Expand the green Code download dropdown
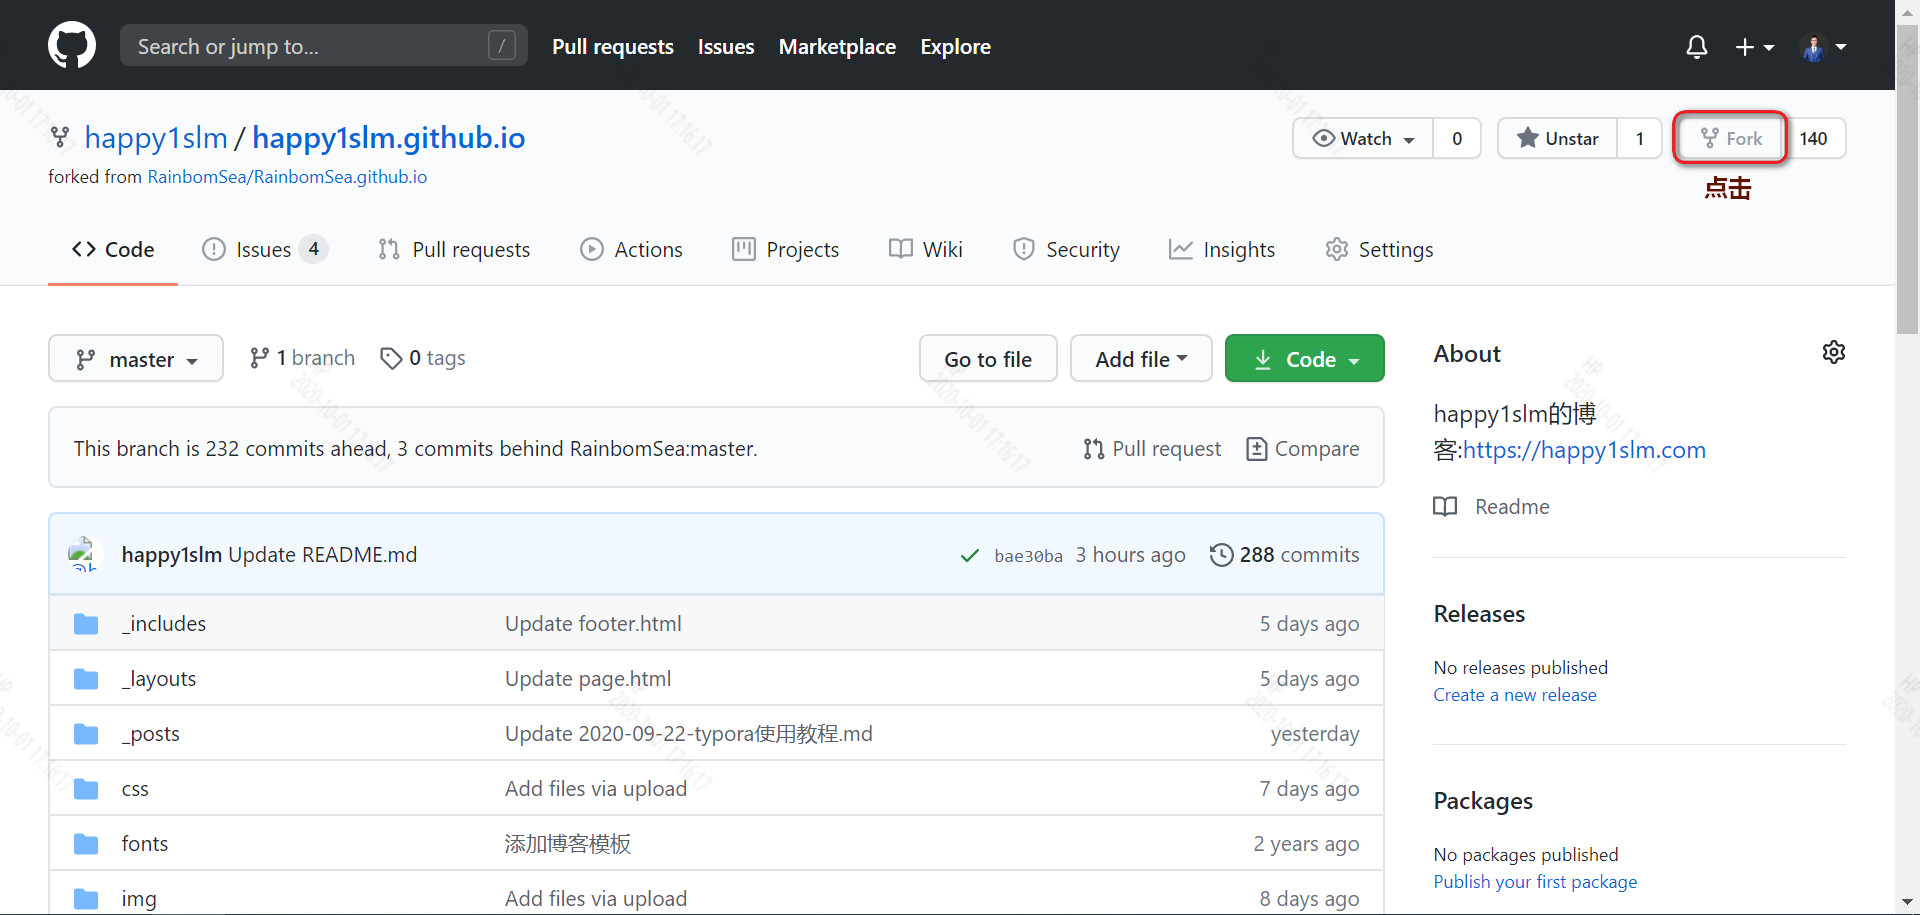This screenshot has width=1920, height=915. 1305,358
